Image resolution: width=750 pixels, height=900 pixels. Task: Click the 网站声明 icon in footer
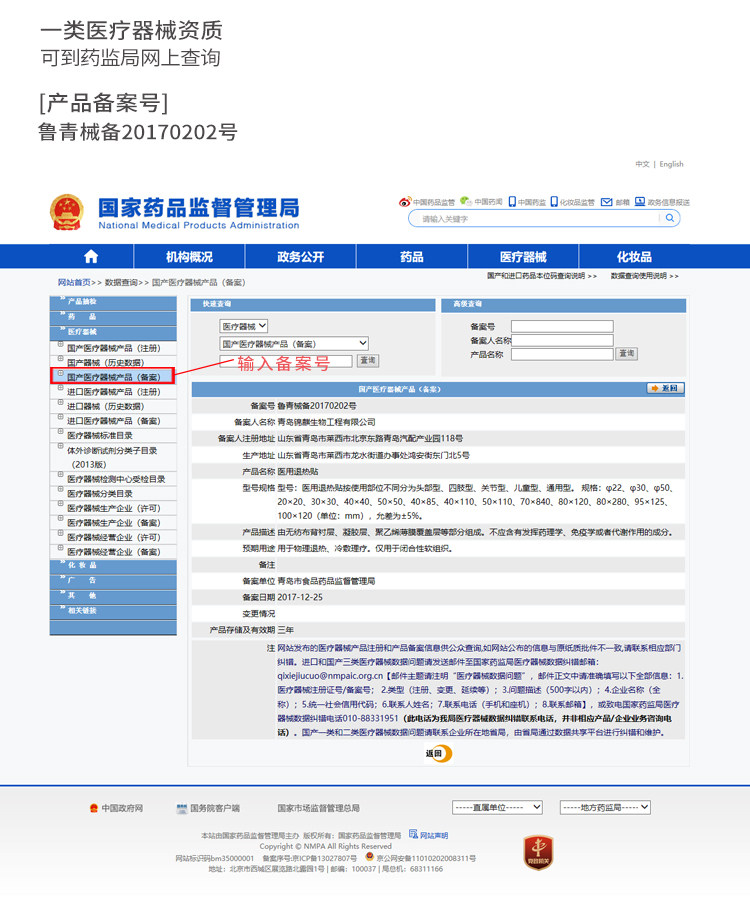413,834
